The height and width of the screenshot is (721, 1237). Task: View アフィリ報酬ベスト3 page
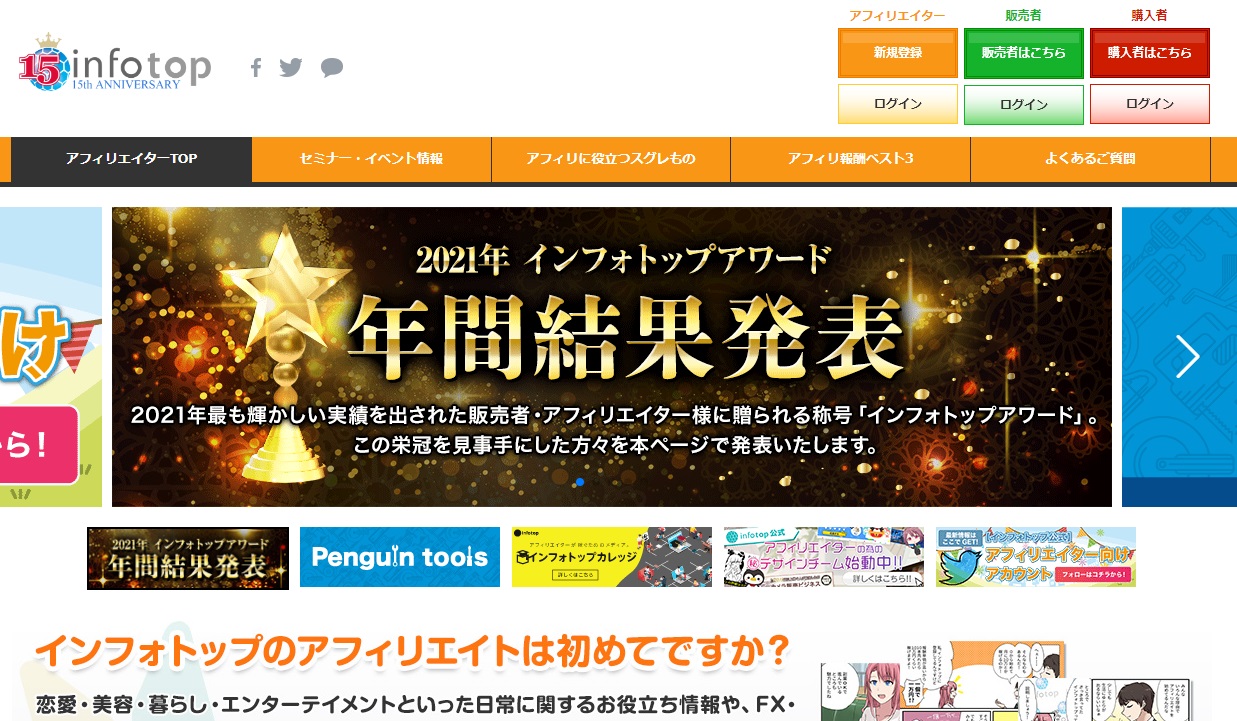point(850,159)
